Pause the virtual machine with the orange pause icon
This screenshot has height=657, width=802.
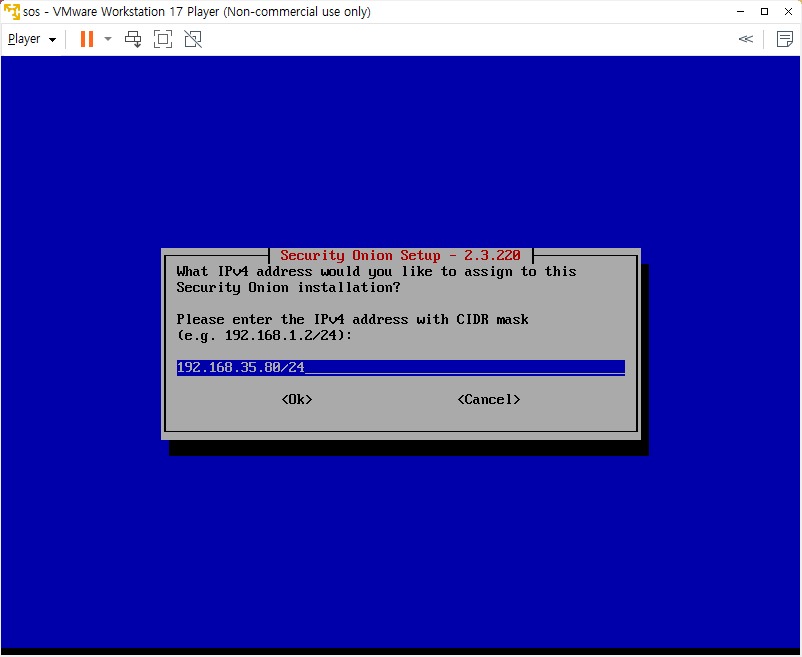87,39
